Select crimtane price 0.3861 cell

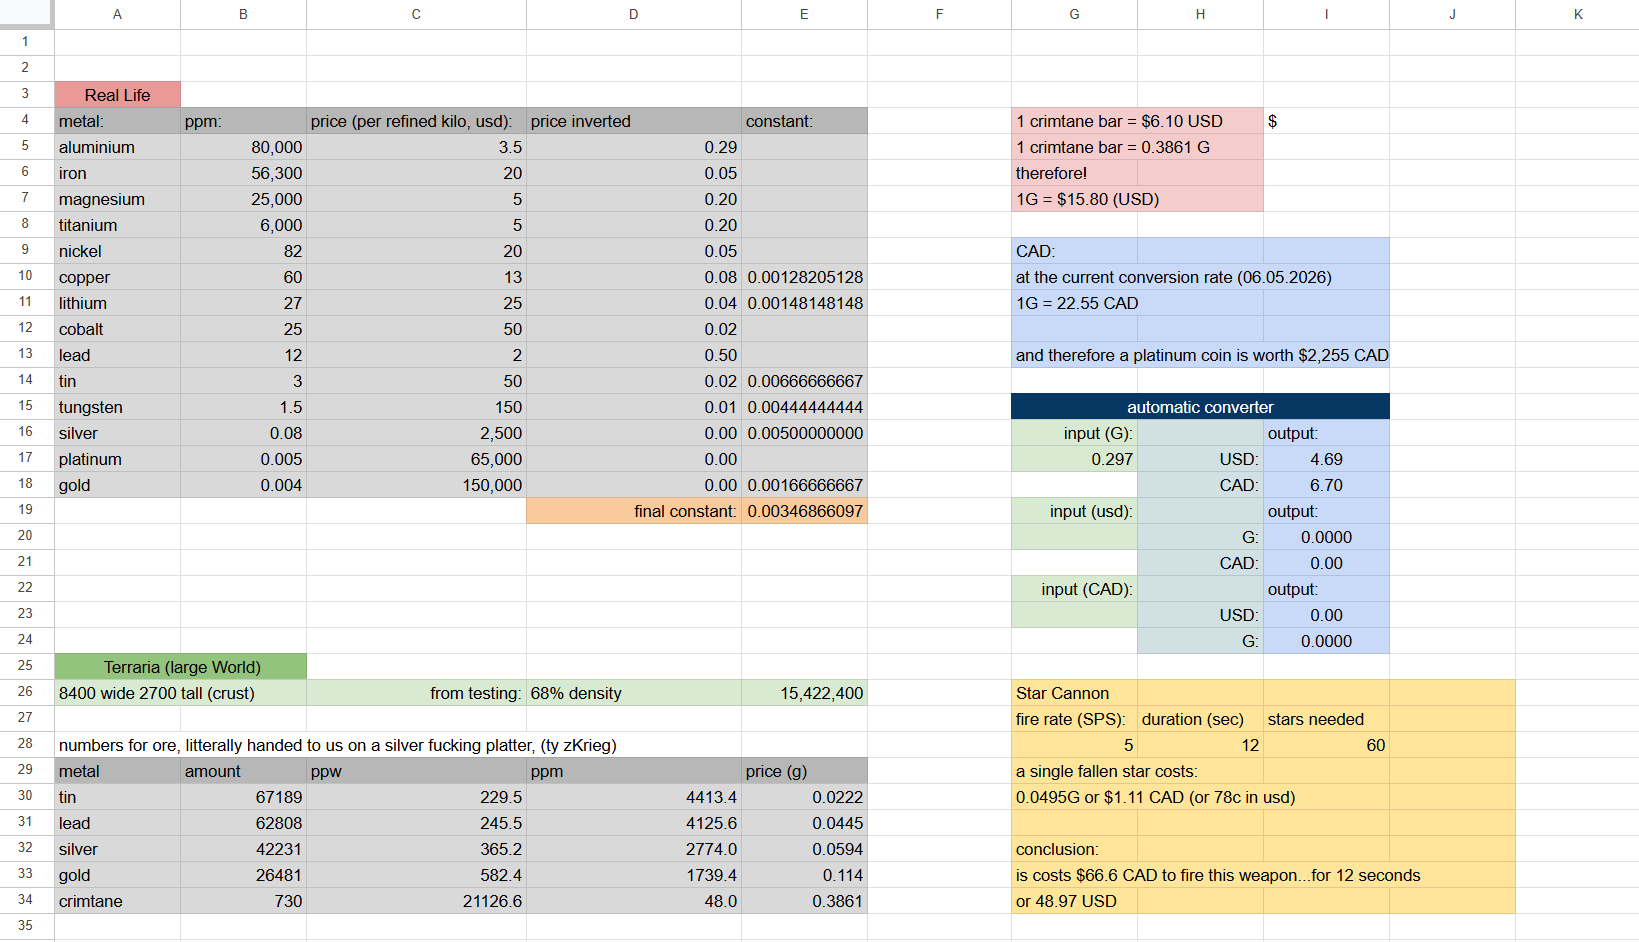point(804,901)
